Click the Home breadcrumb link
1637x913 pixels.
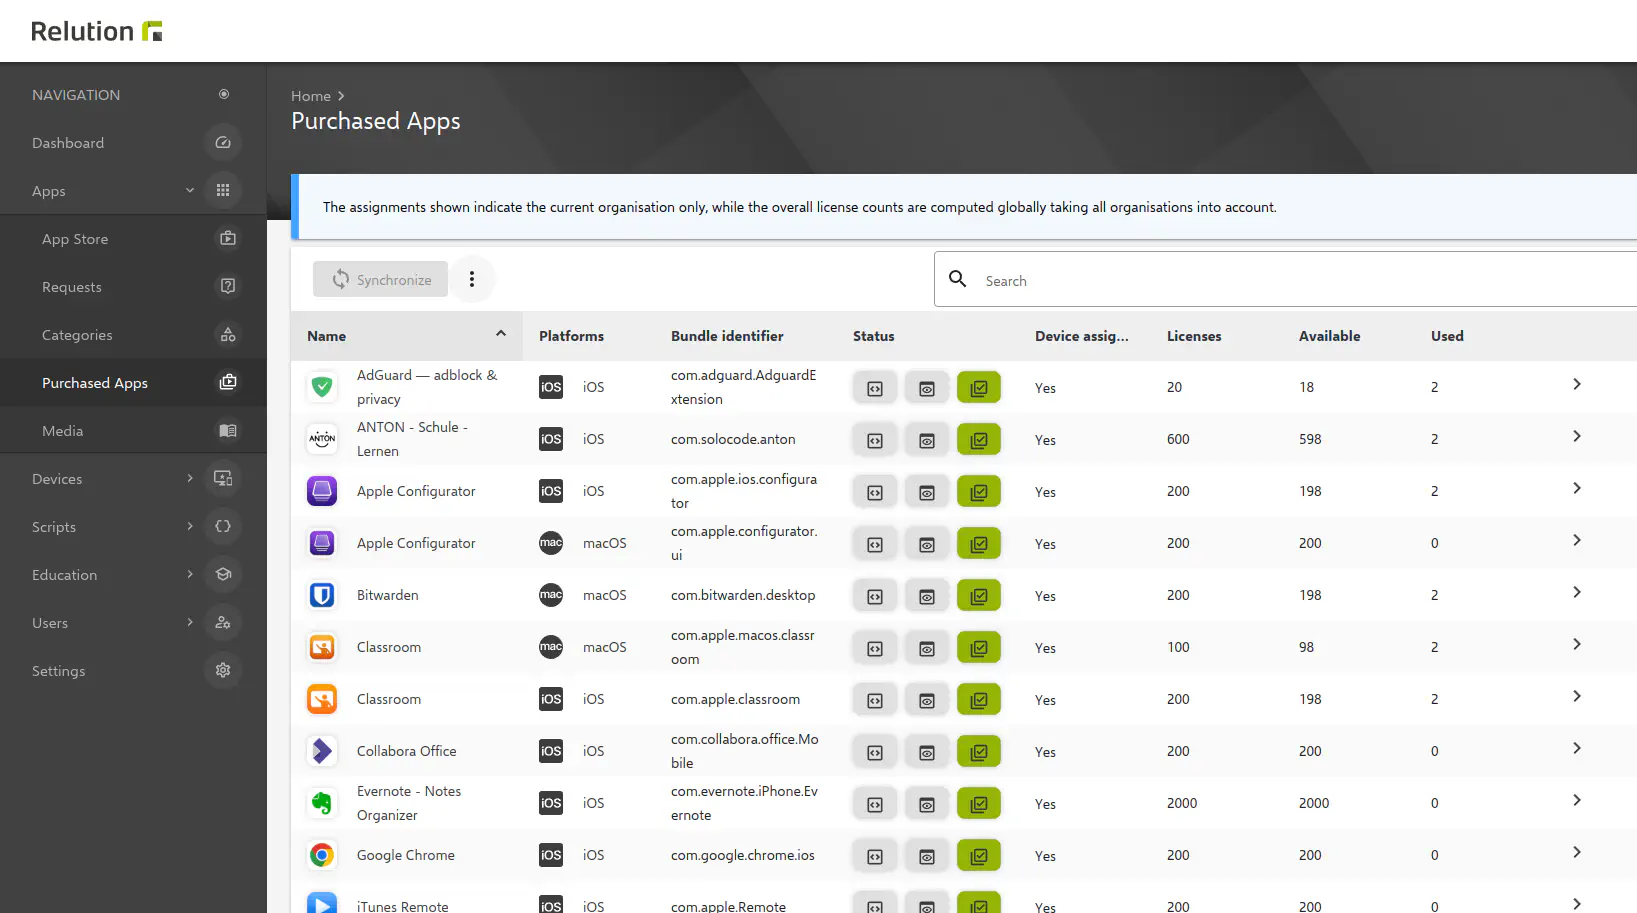pos(310,96)
